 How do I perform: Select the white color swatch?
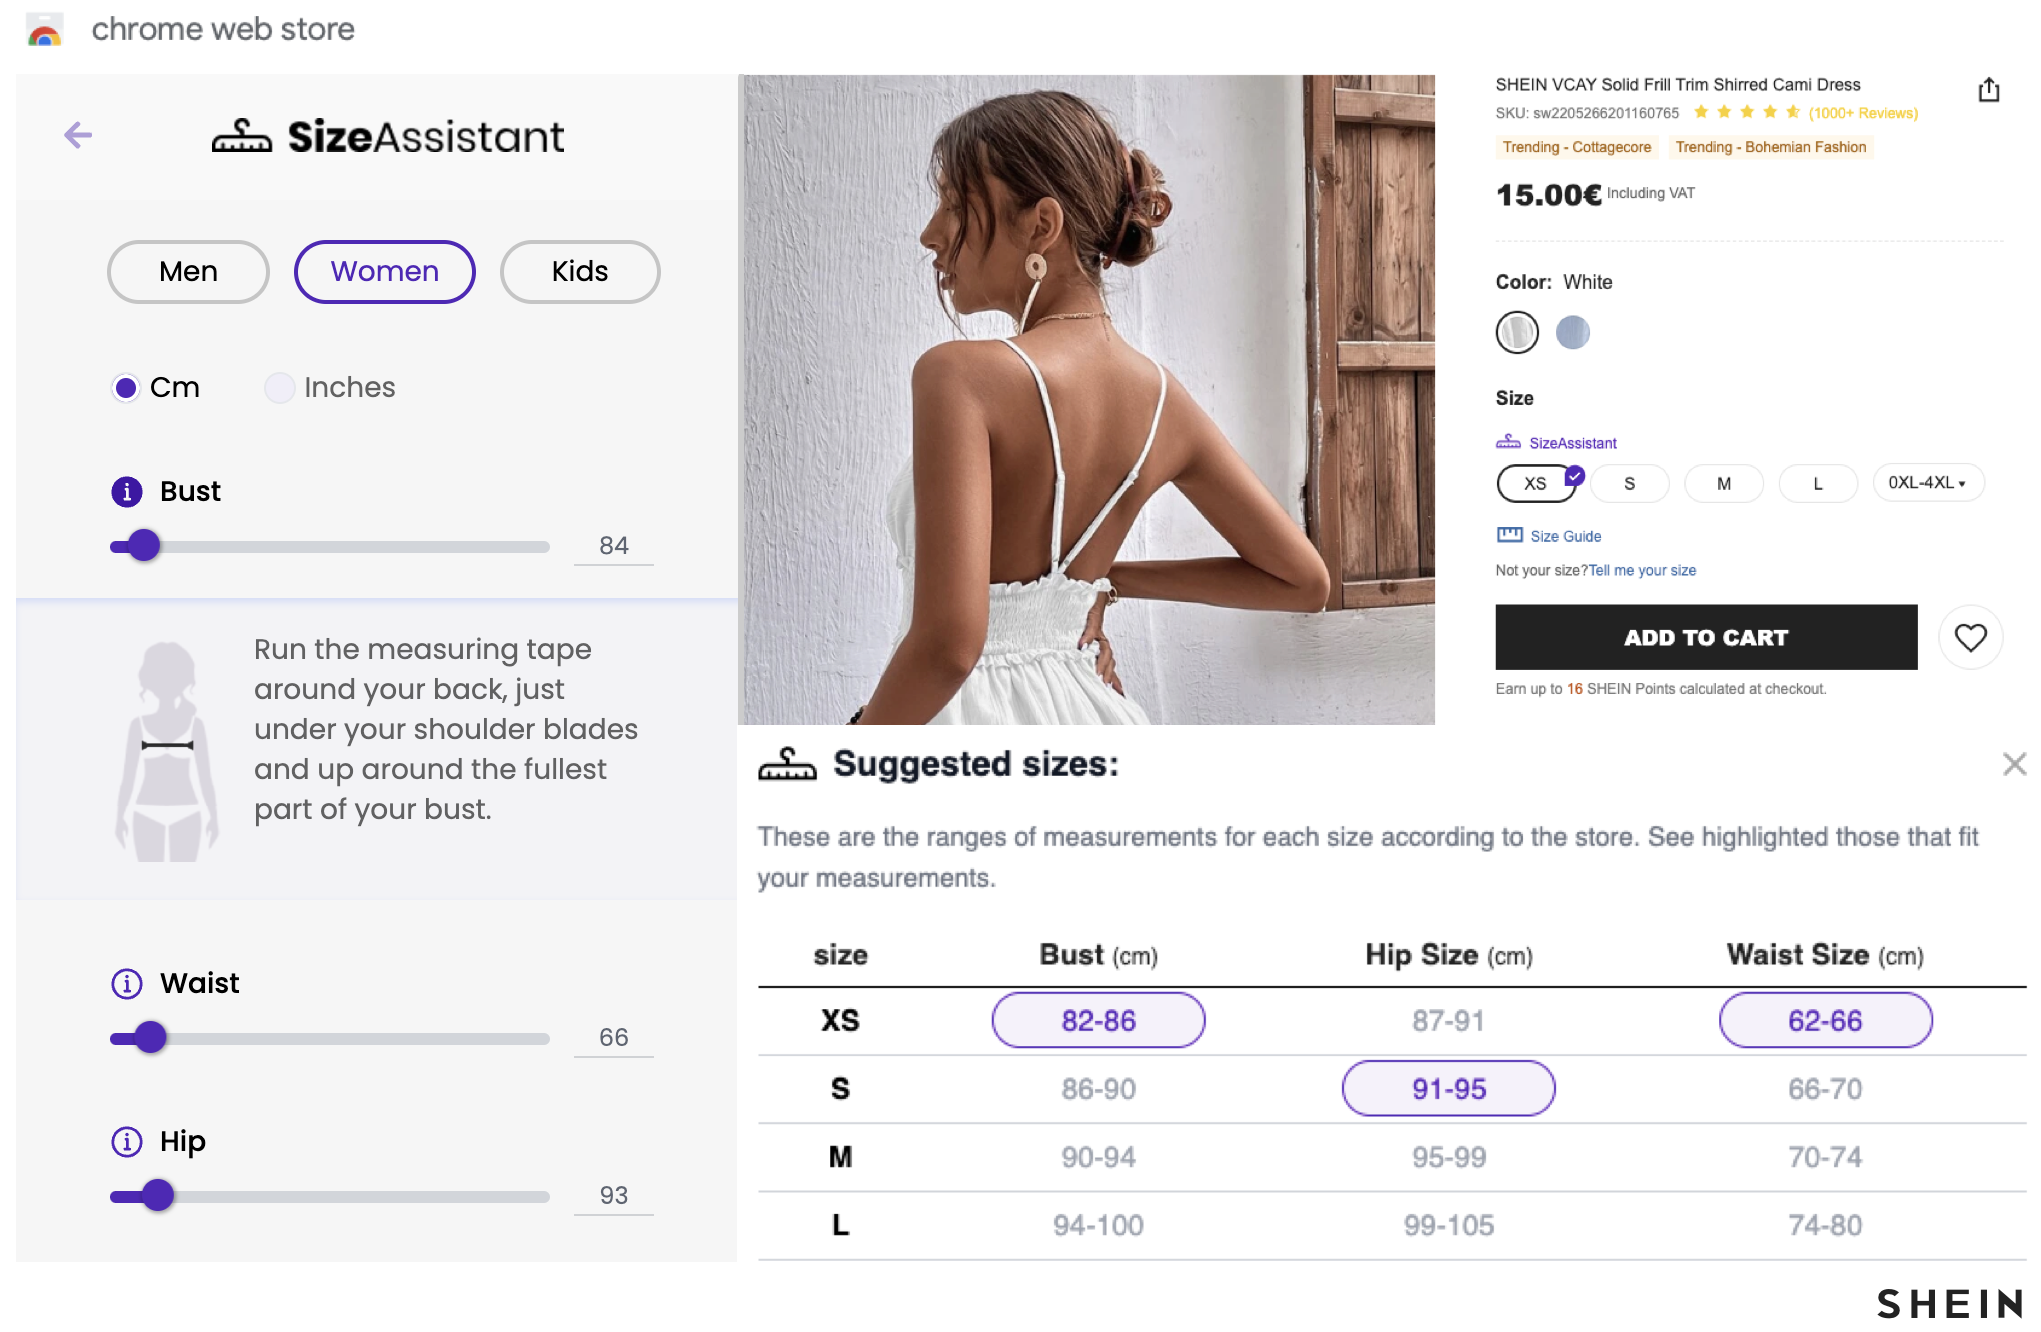1517,332
